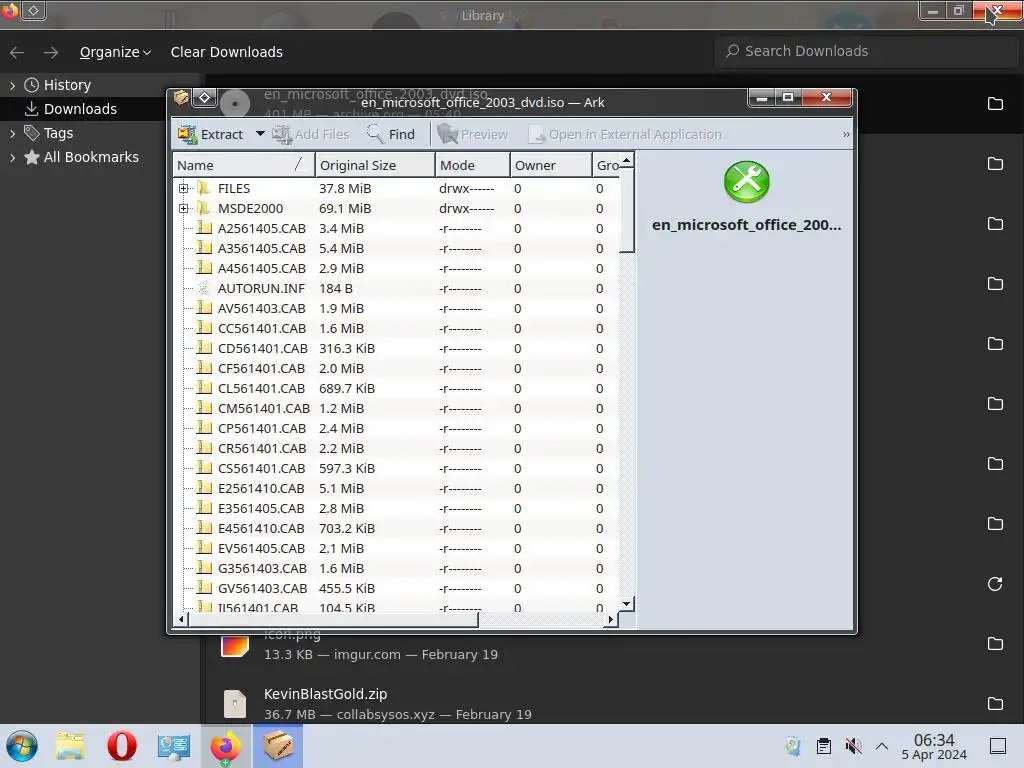Open the Ark window menu icon
Screen dimensions: 1024x768
[181, 98]
